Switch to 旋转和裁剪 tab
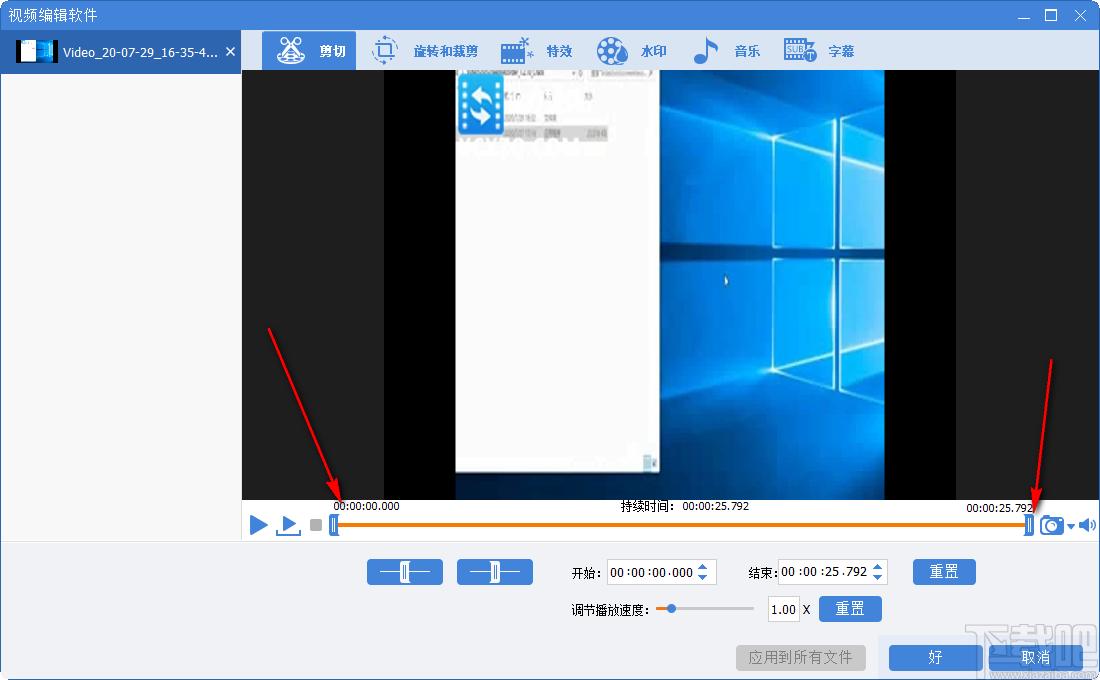Screen dimensions: 1100x680 pyautogui.click(x=424, y=51)
